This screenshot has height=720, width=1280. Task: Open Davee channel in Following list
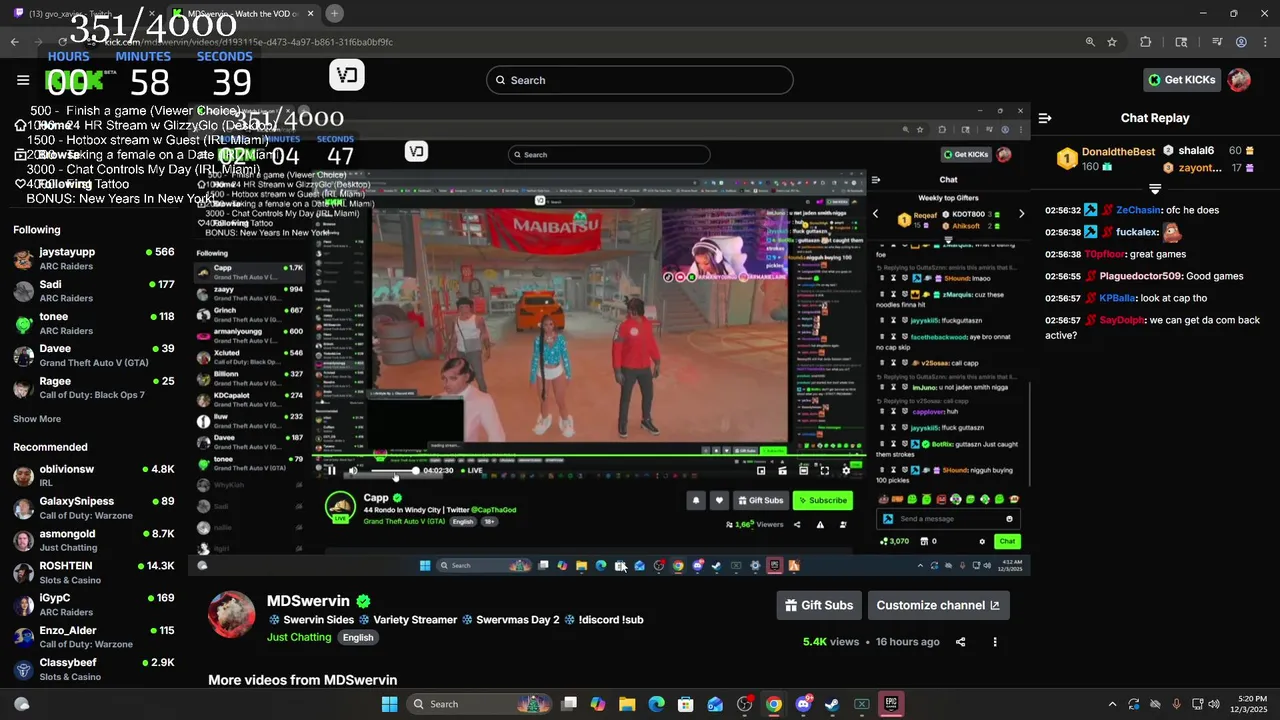(x=94, y=355)
